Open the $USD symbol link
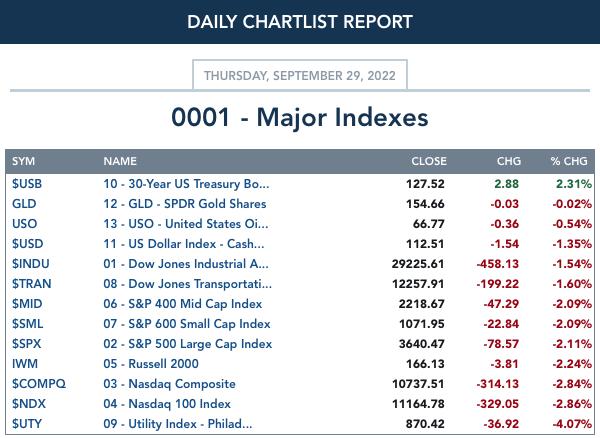Screen dimensions: 600x438 [28, 244]
